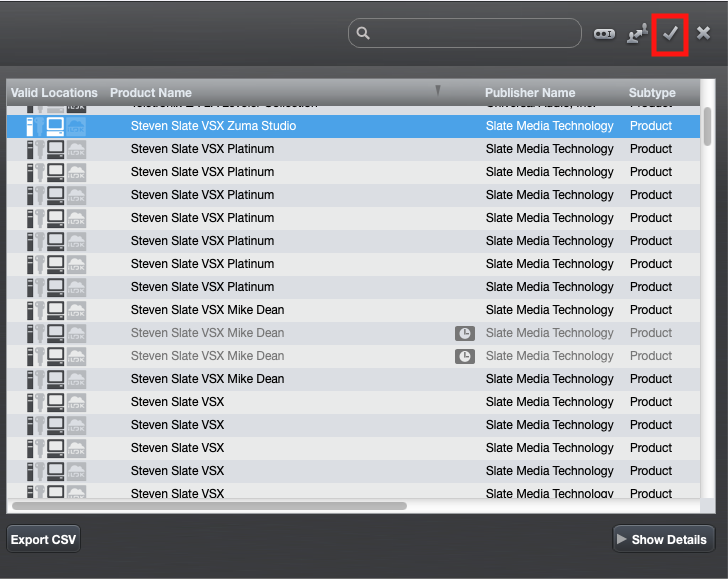The width and height of the screenshot is (728, 579).
Task: Expand the Show Details panel
Action: 663,539
